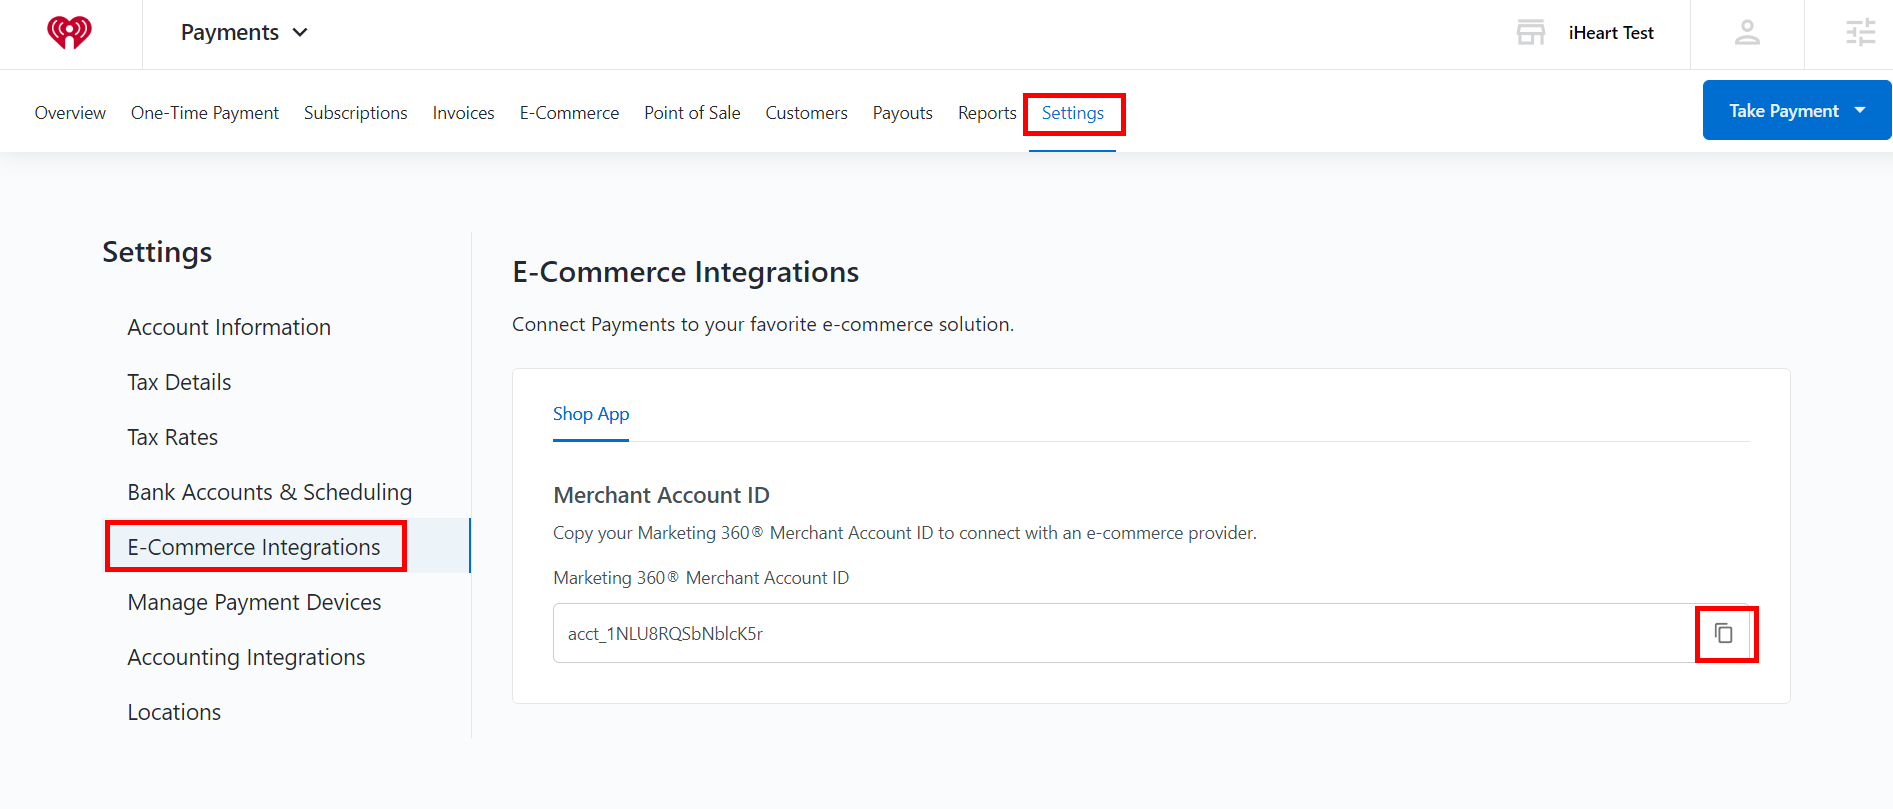
Task: Select the Settings tab
Action: 1073,113
